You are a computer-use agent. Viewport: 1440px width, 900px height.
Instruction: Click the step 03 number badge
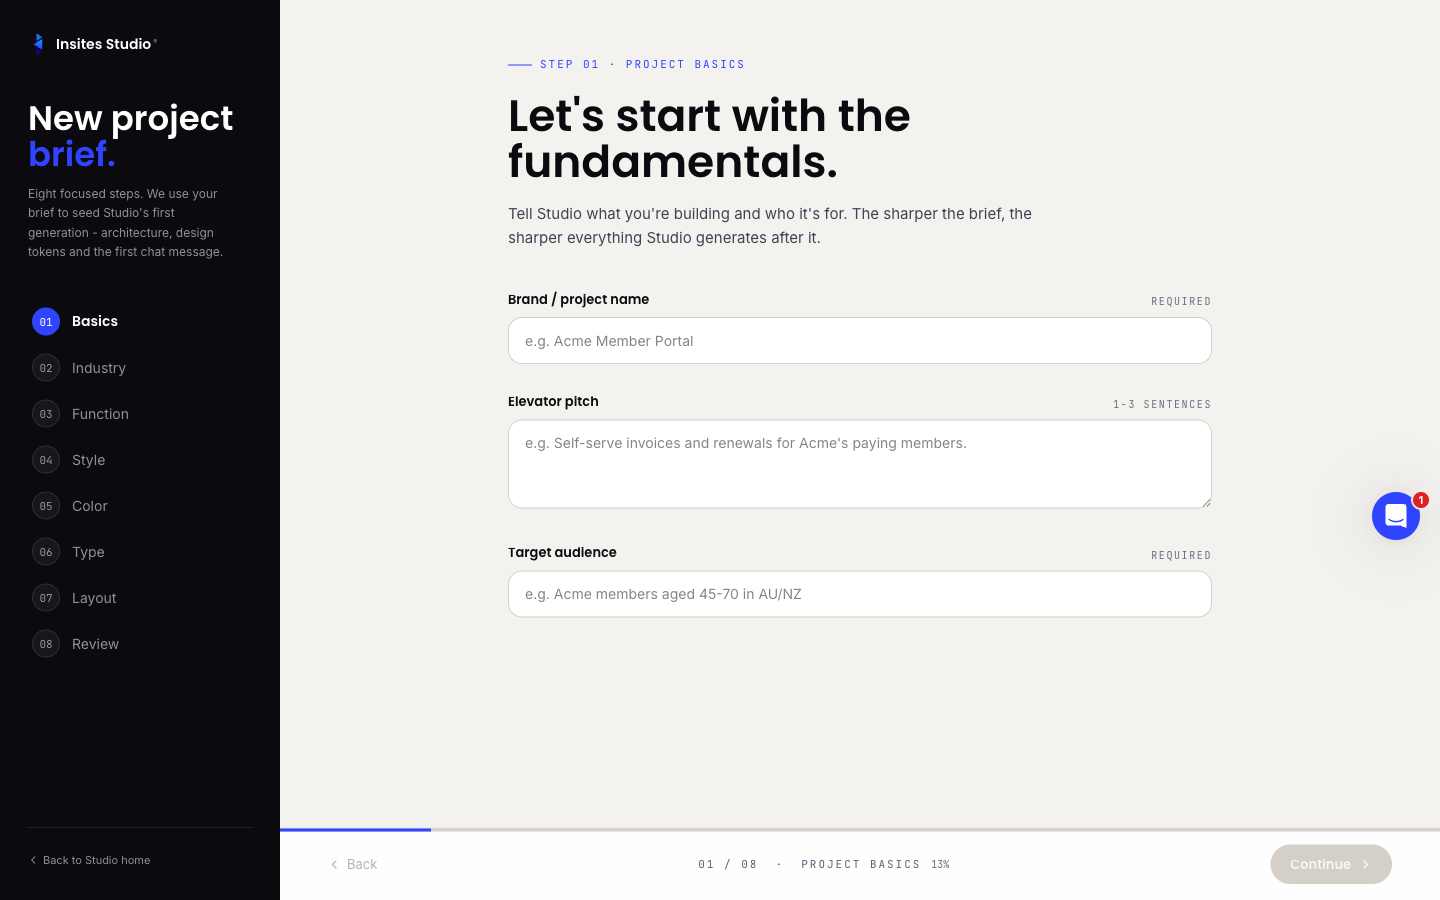pos(46,414)
